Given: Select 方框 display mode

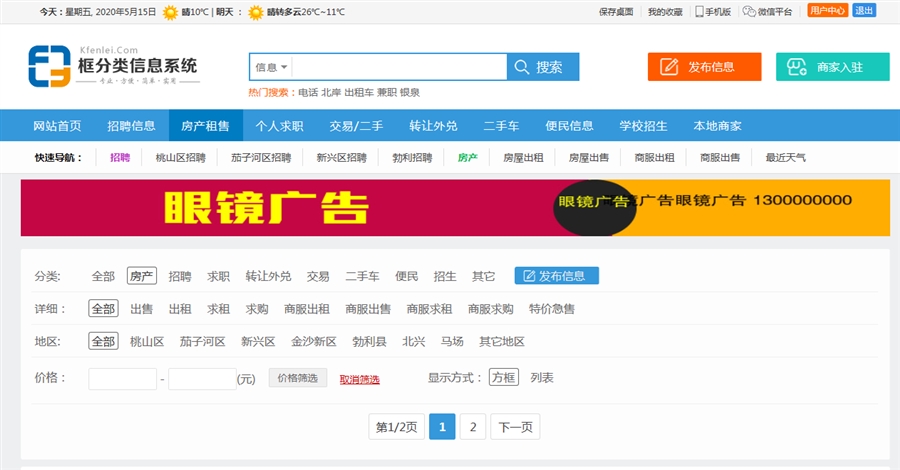Looking at the screenshot, I should click(503, 378).
